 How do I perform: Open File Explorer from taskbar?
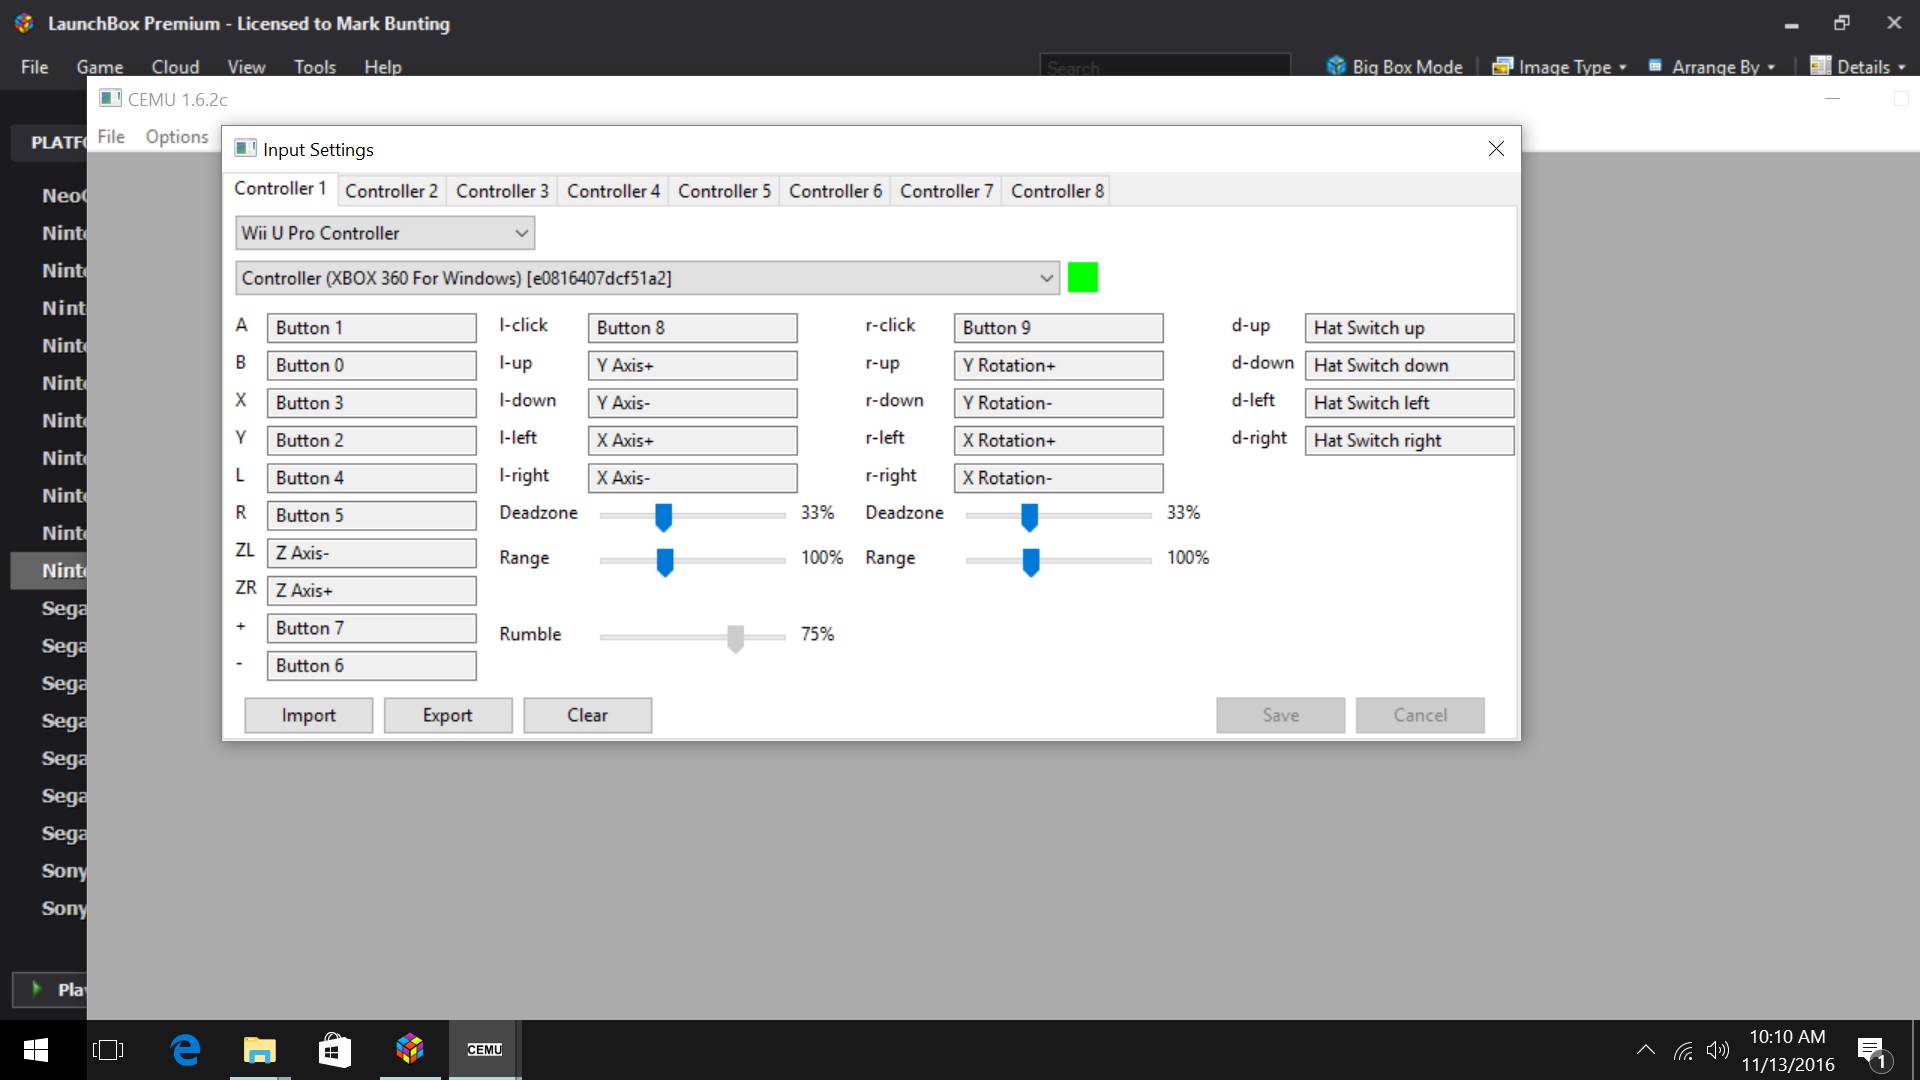pyautogui.click(x=260, y=1050)
